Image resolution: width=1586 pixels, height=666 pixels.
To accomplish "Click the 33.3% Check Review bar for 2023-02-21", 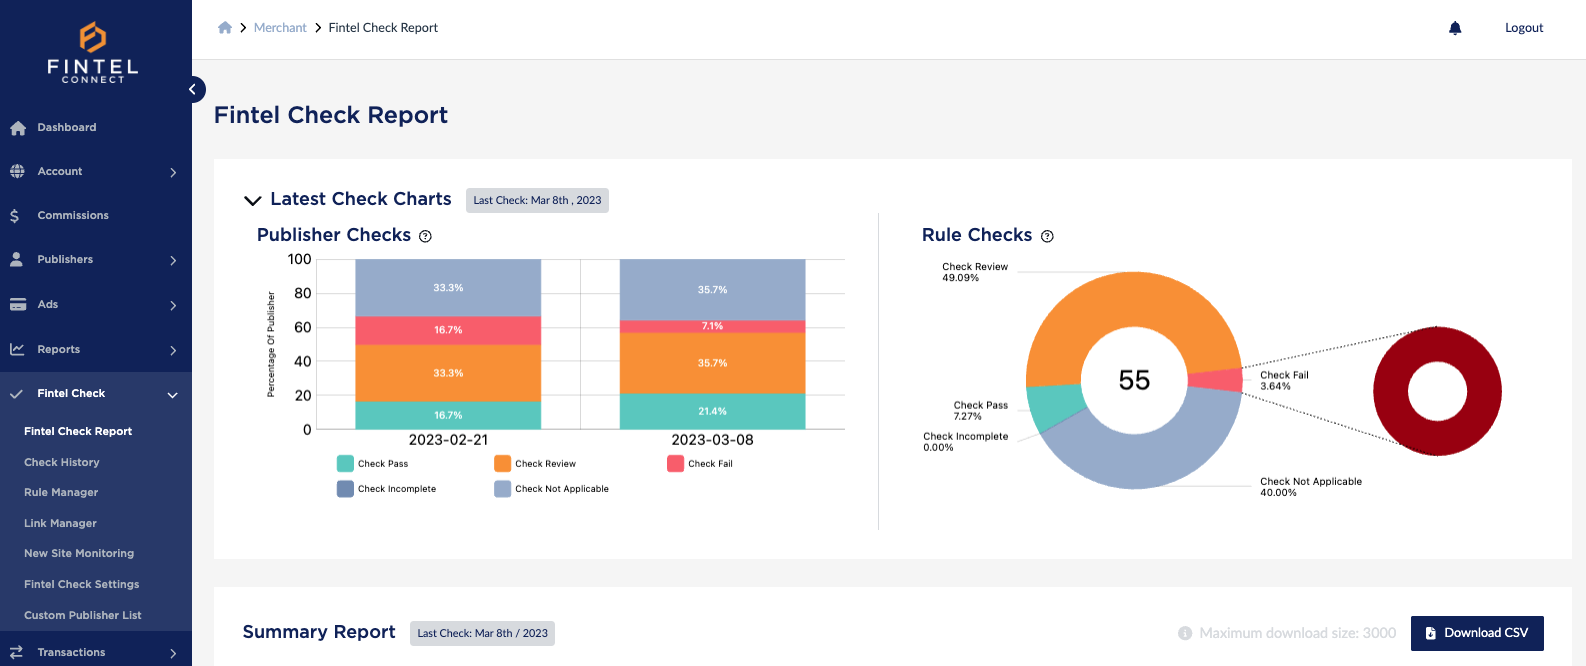I will 448,373.
